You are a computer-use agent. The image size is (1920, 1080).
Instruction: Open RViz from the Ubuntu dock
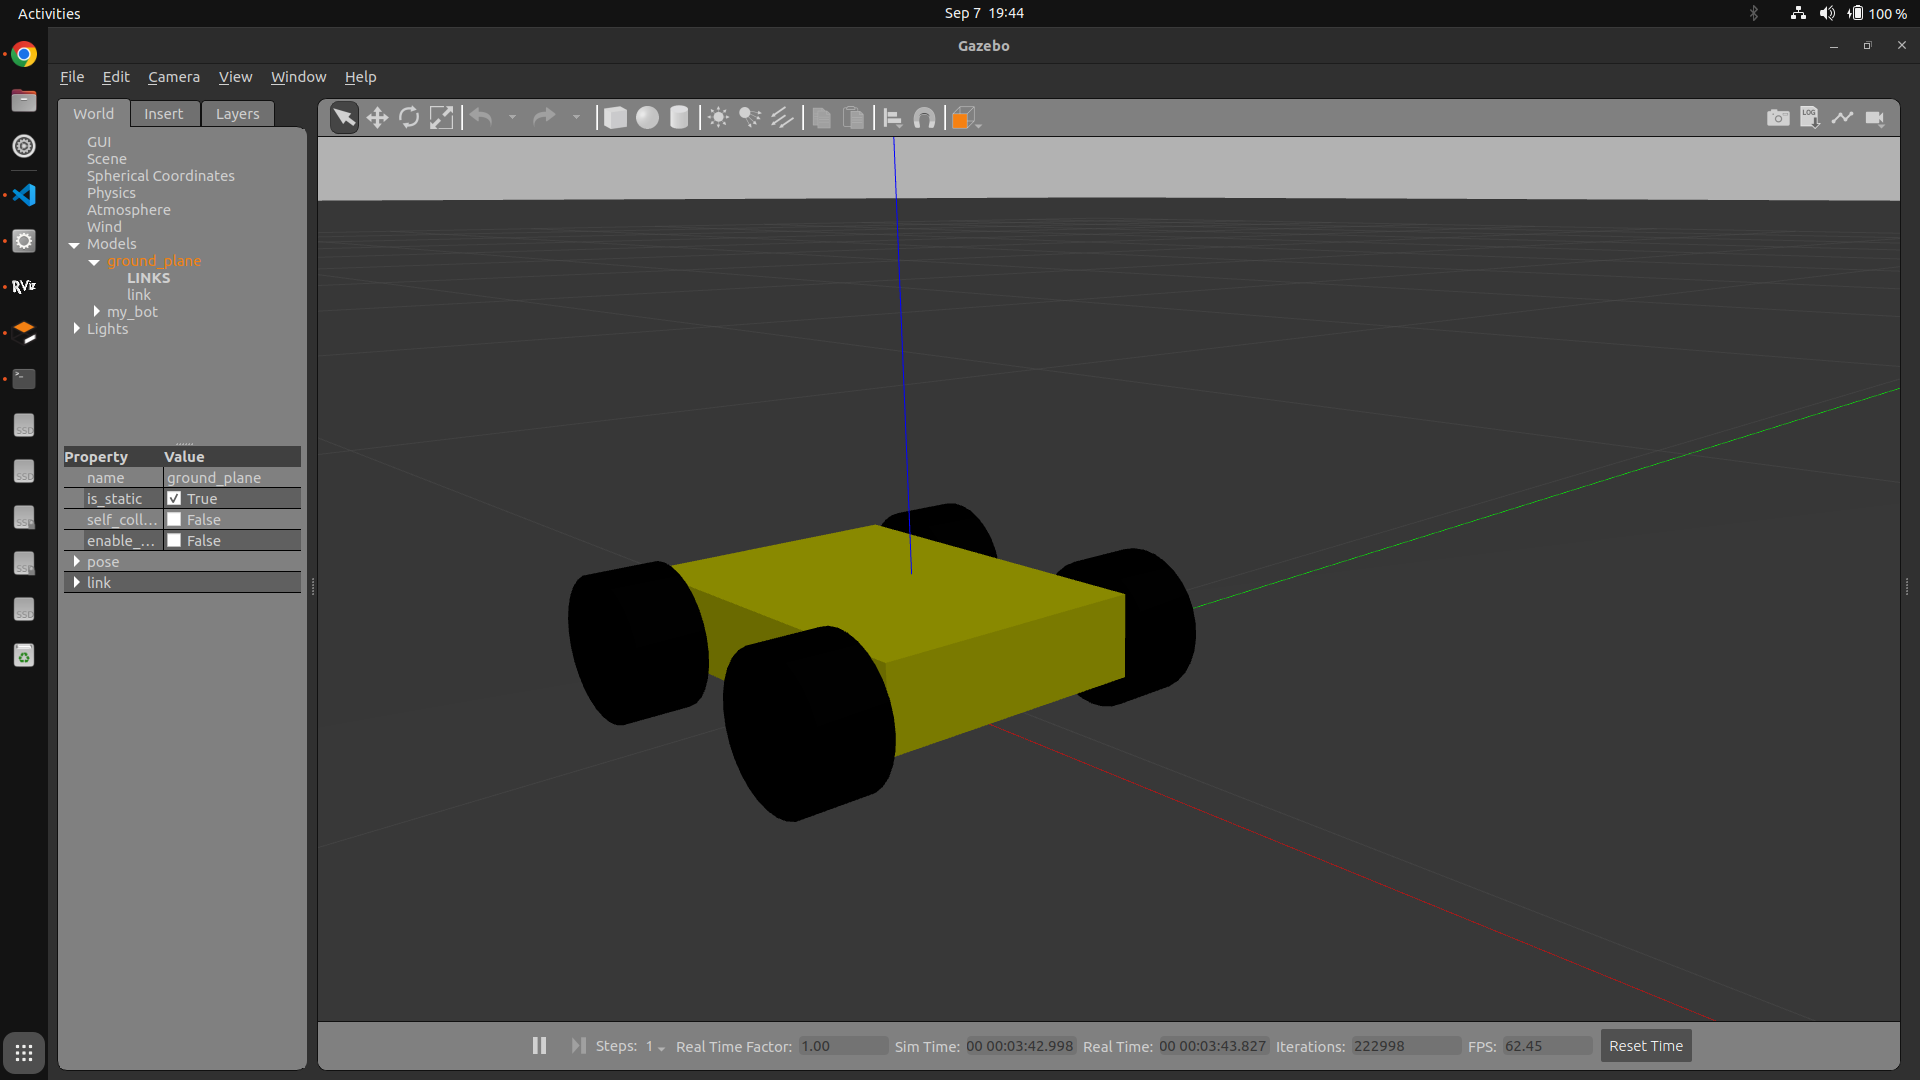(x=24, y=287)
